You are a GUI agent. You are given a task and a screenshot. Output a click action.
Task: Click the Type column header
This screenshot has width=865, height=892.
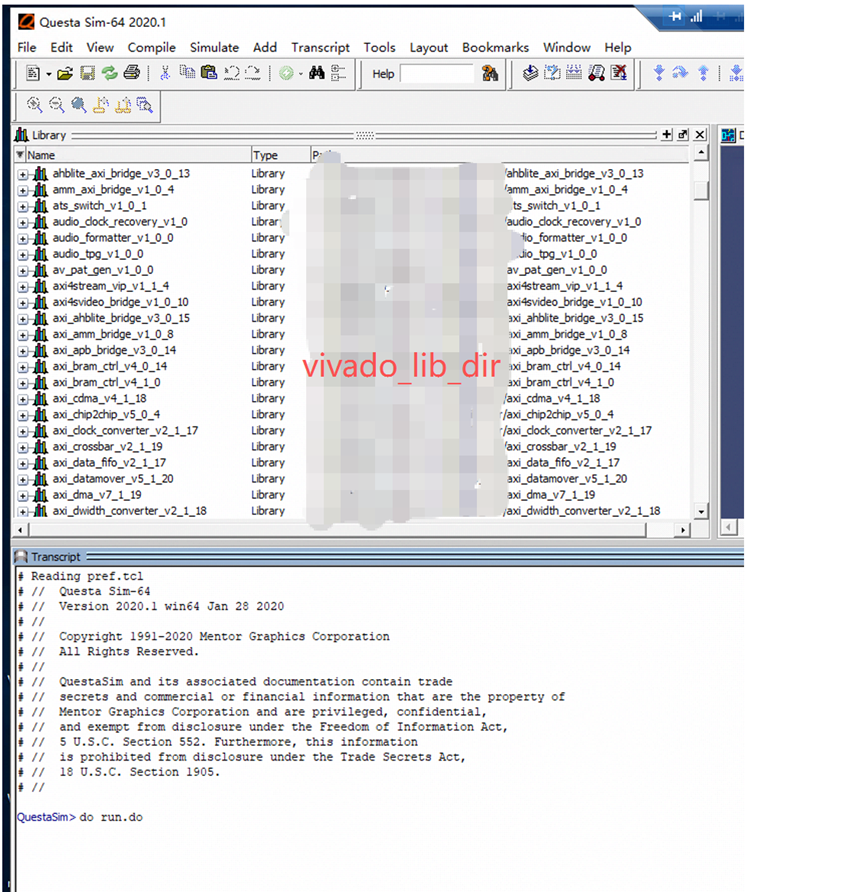pos(280,155)
